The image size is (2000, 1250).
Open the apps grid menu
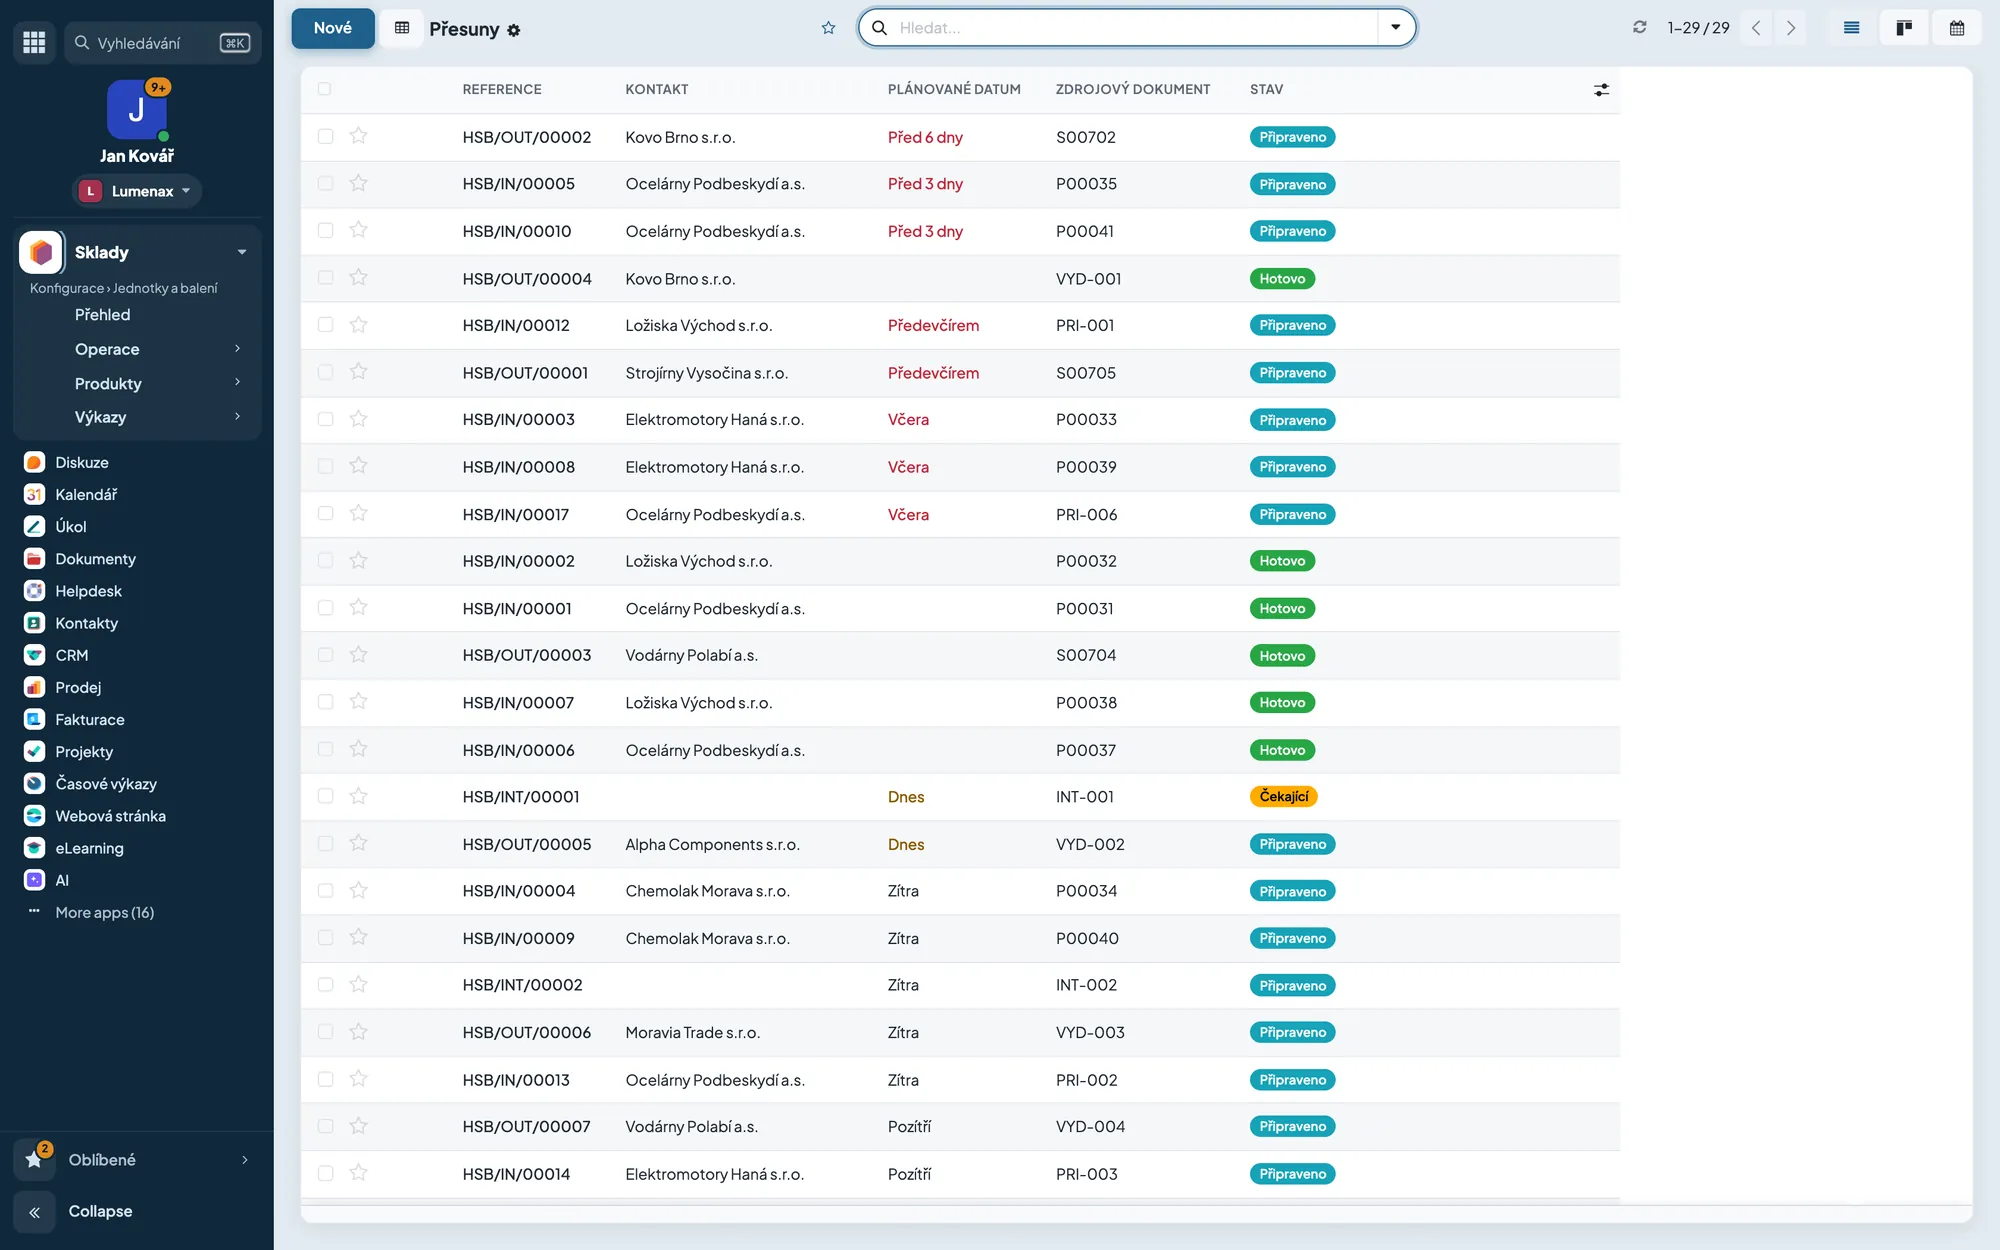click(x=34, y=42)
